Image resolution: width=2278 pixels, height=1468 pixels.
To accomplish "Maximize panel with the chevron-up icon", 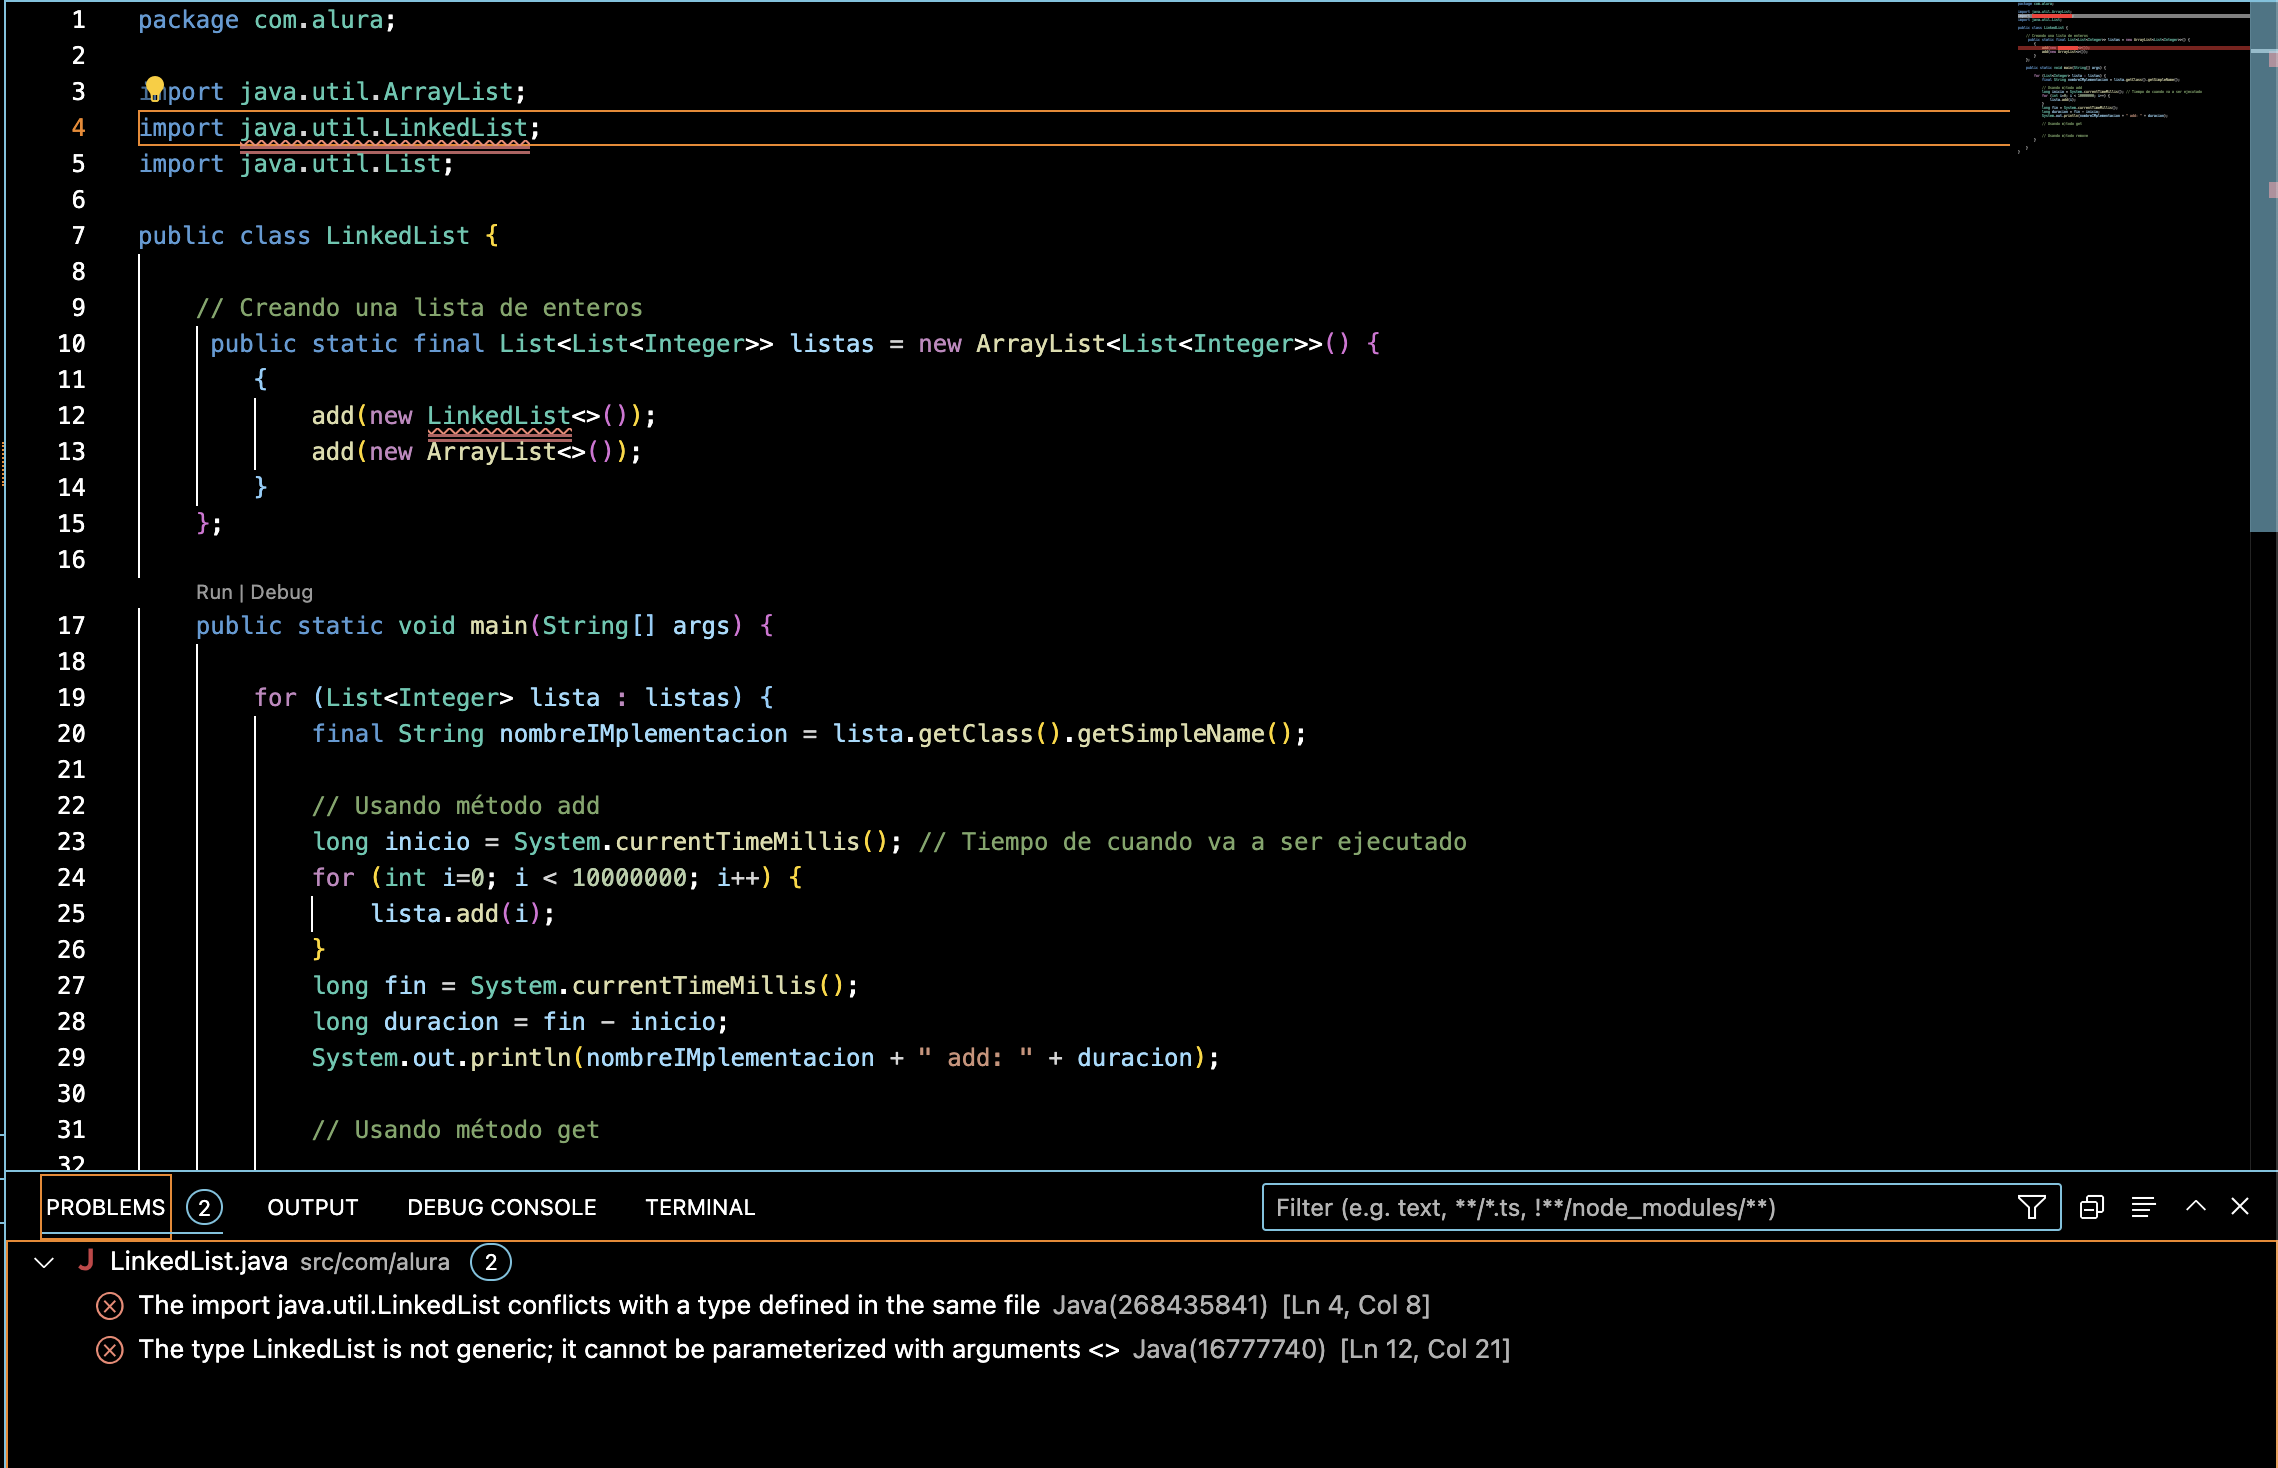I will [x=2195, y=1206].
